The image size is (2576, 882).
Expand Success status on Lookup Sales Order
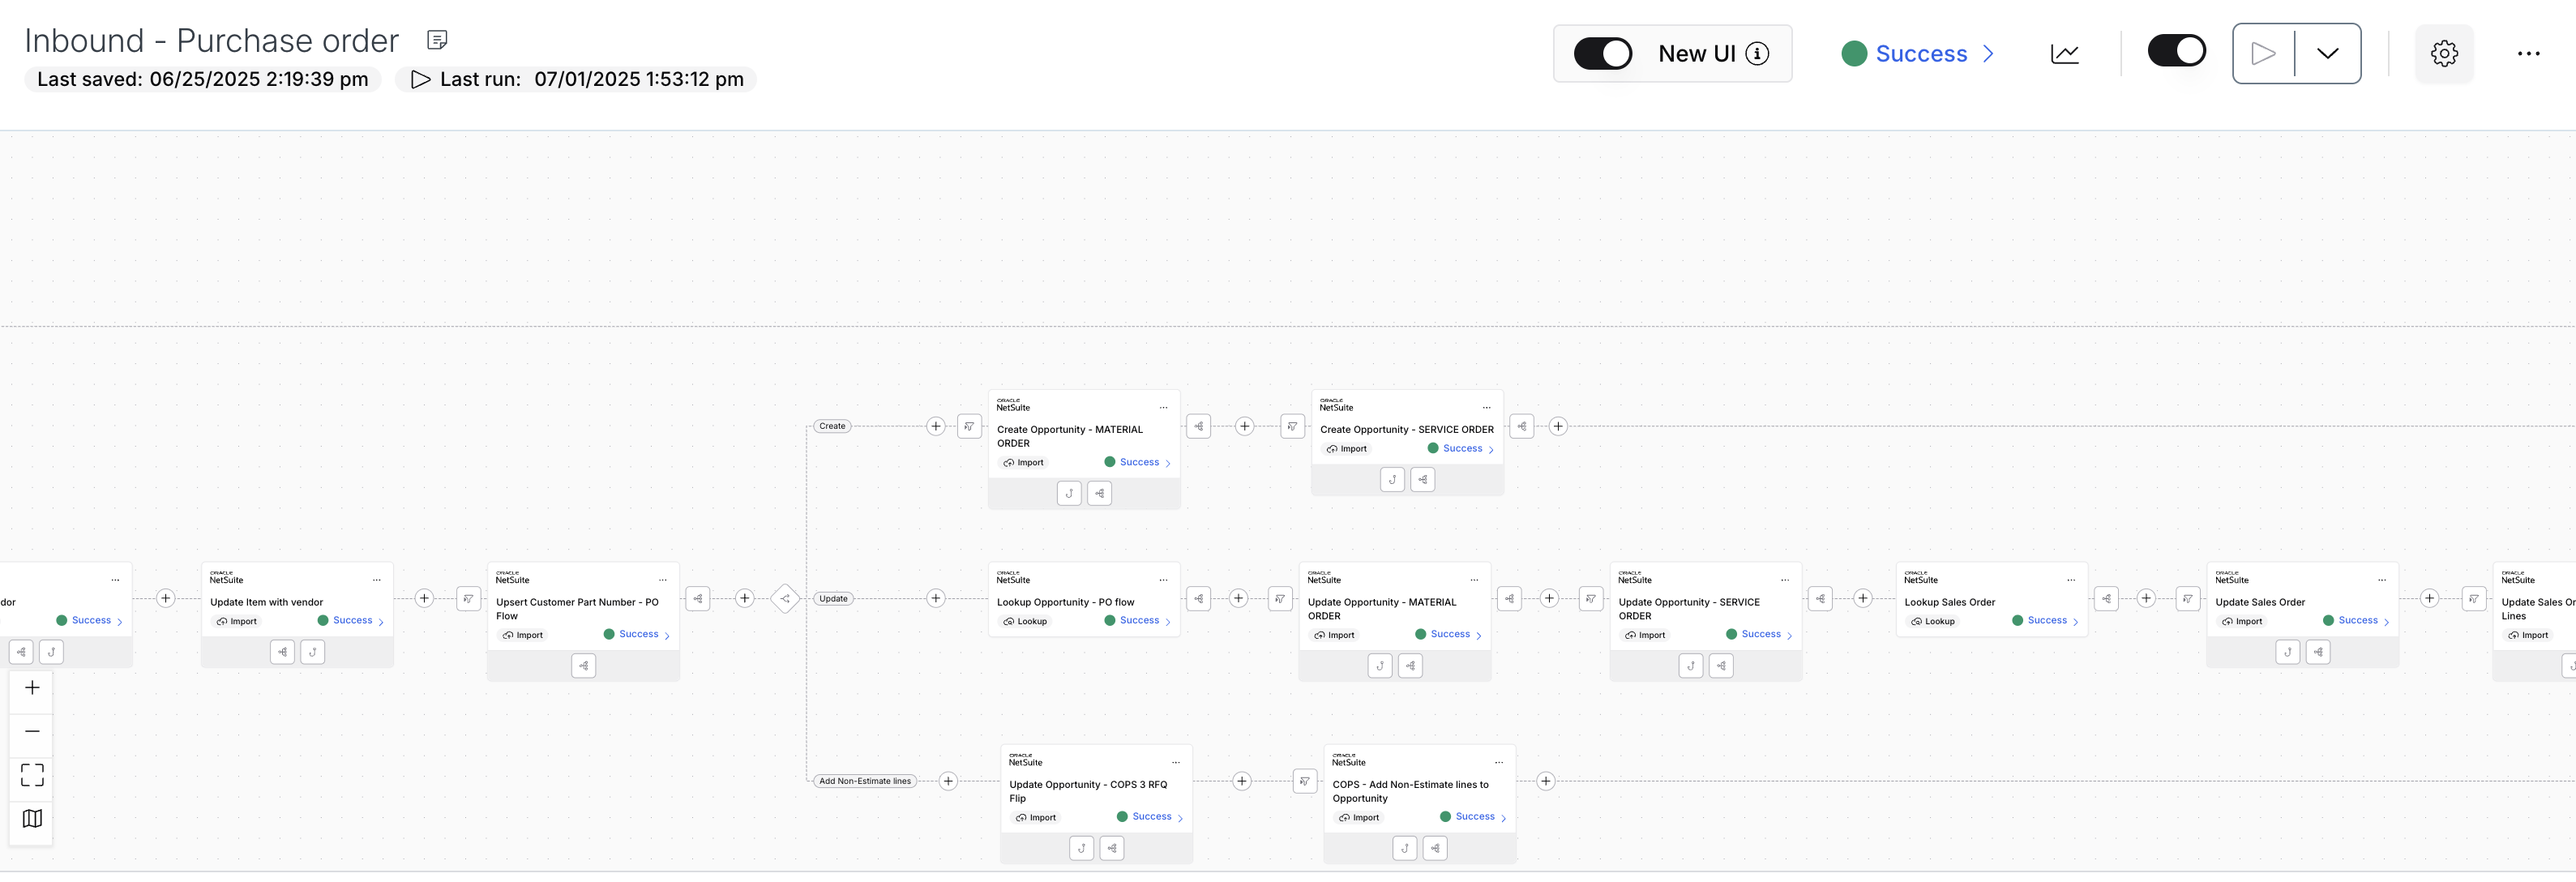pos(2046,621)
